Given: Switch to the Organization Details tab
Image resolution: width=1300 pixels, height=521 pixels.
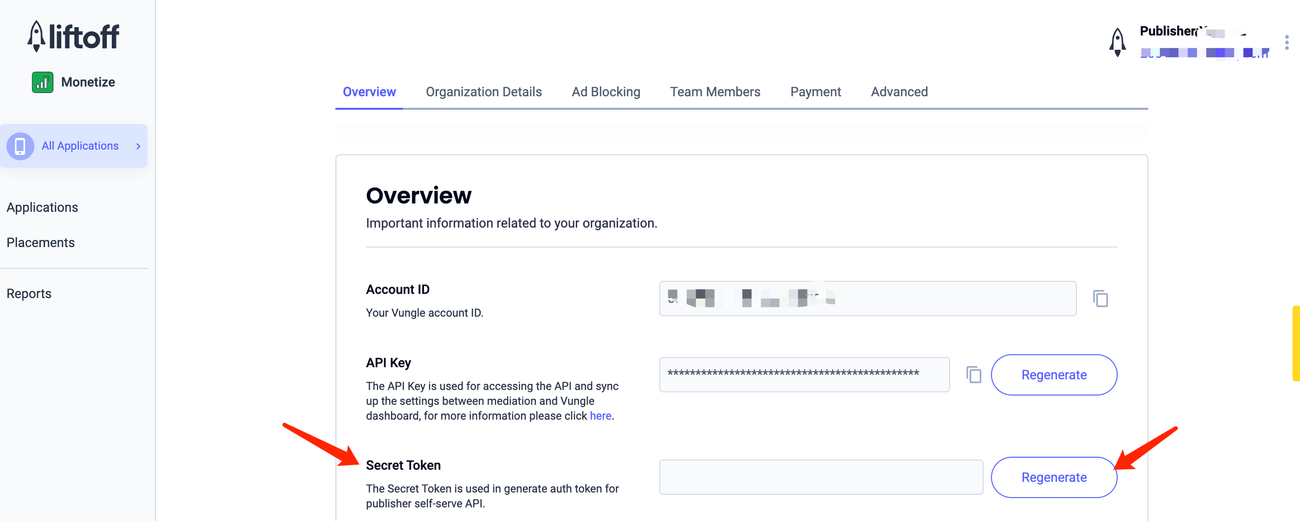Looking at the screenshot, I should point(483,92).
